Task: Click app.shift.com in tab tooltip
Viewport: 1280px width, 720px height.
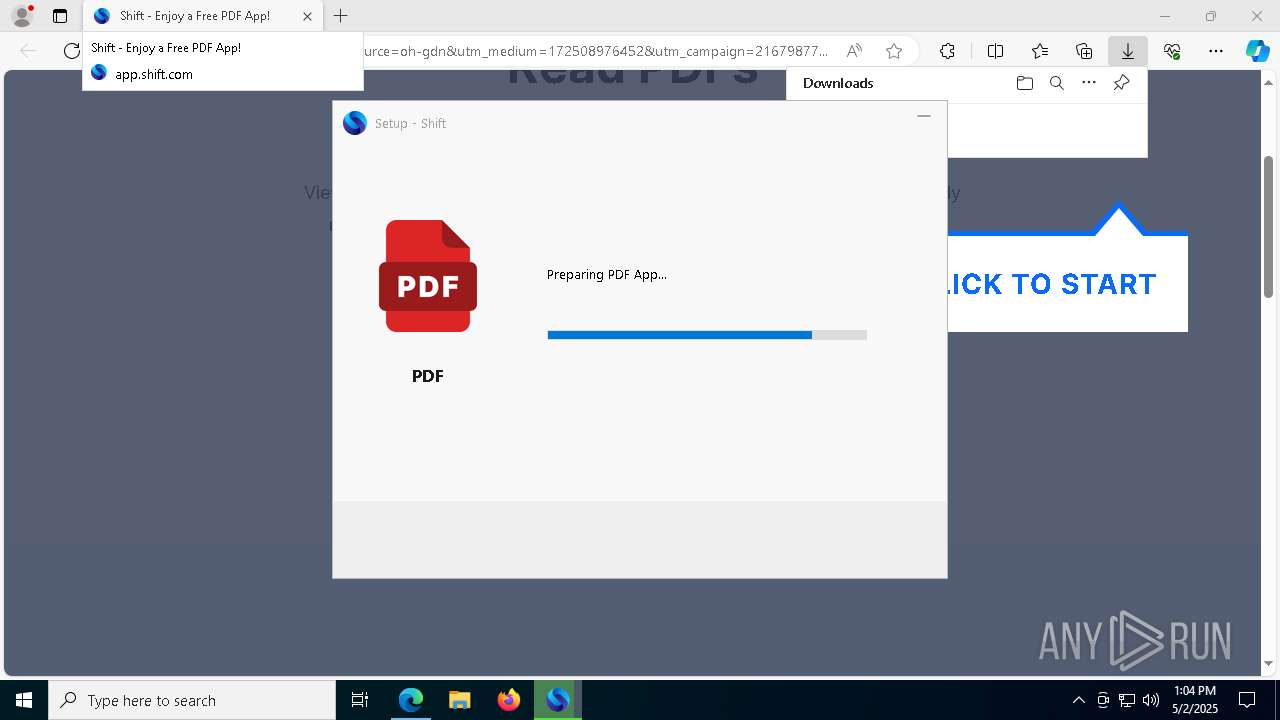Action: (x=154, y=74)
